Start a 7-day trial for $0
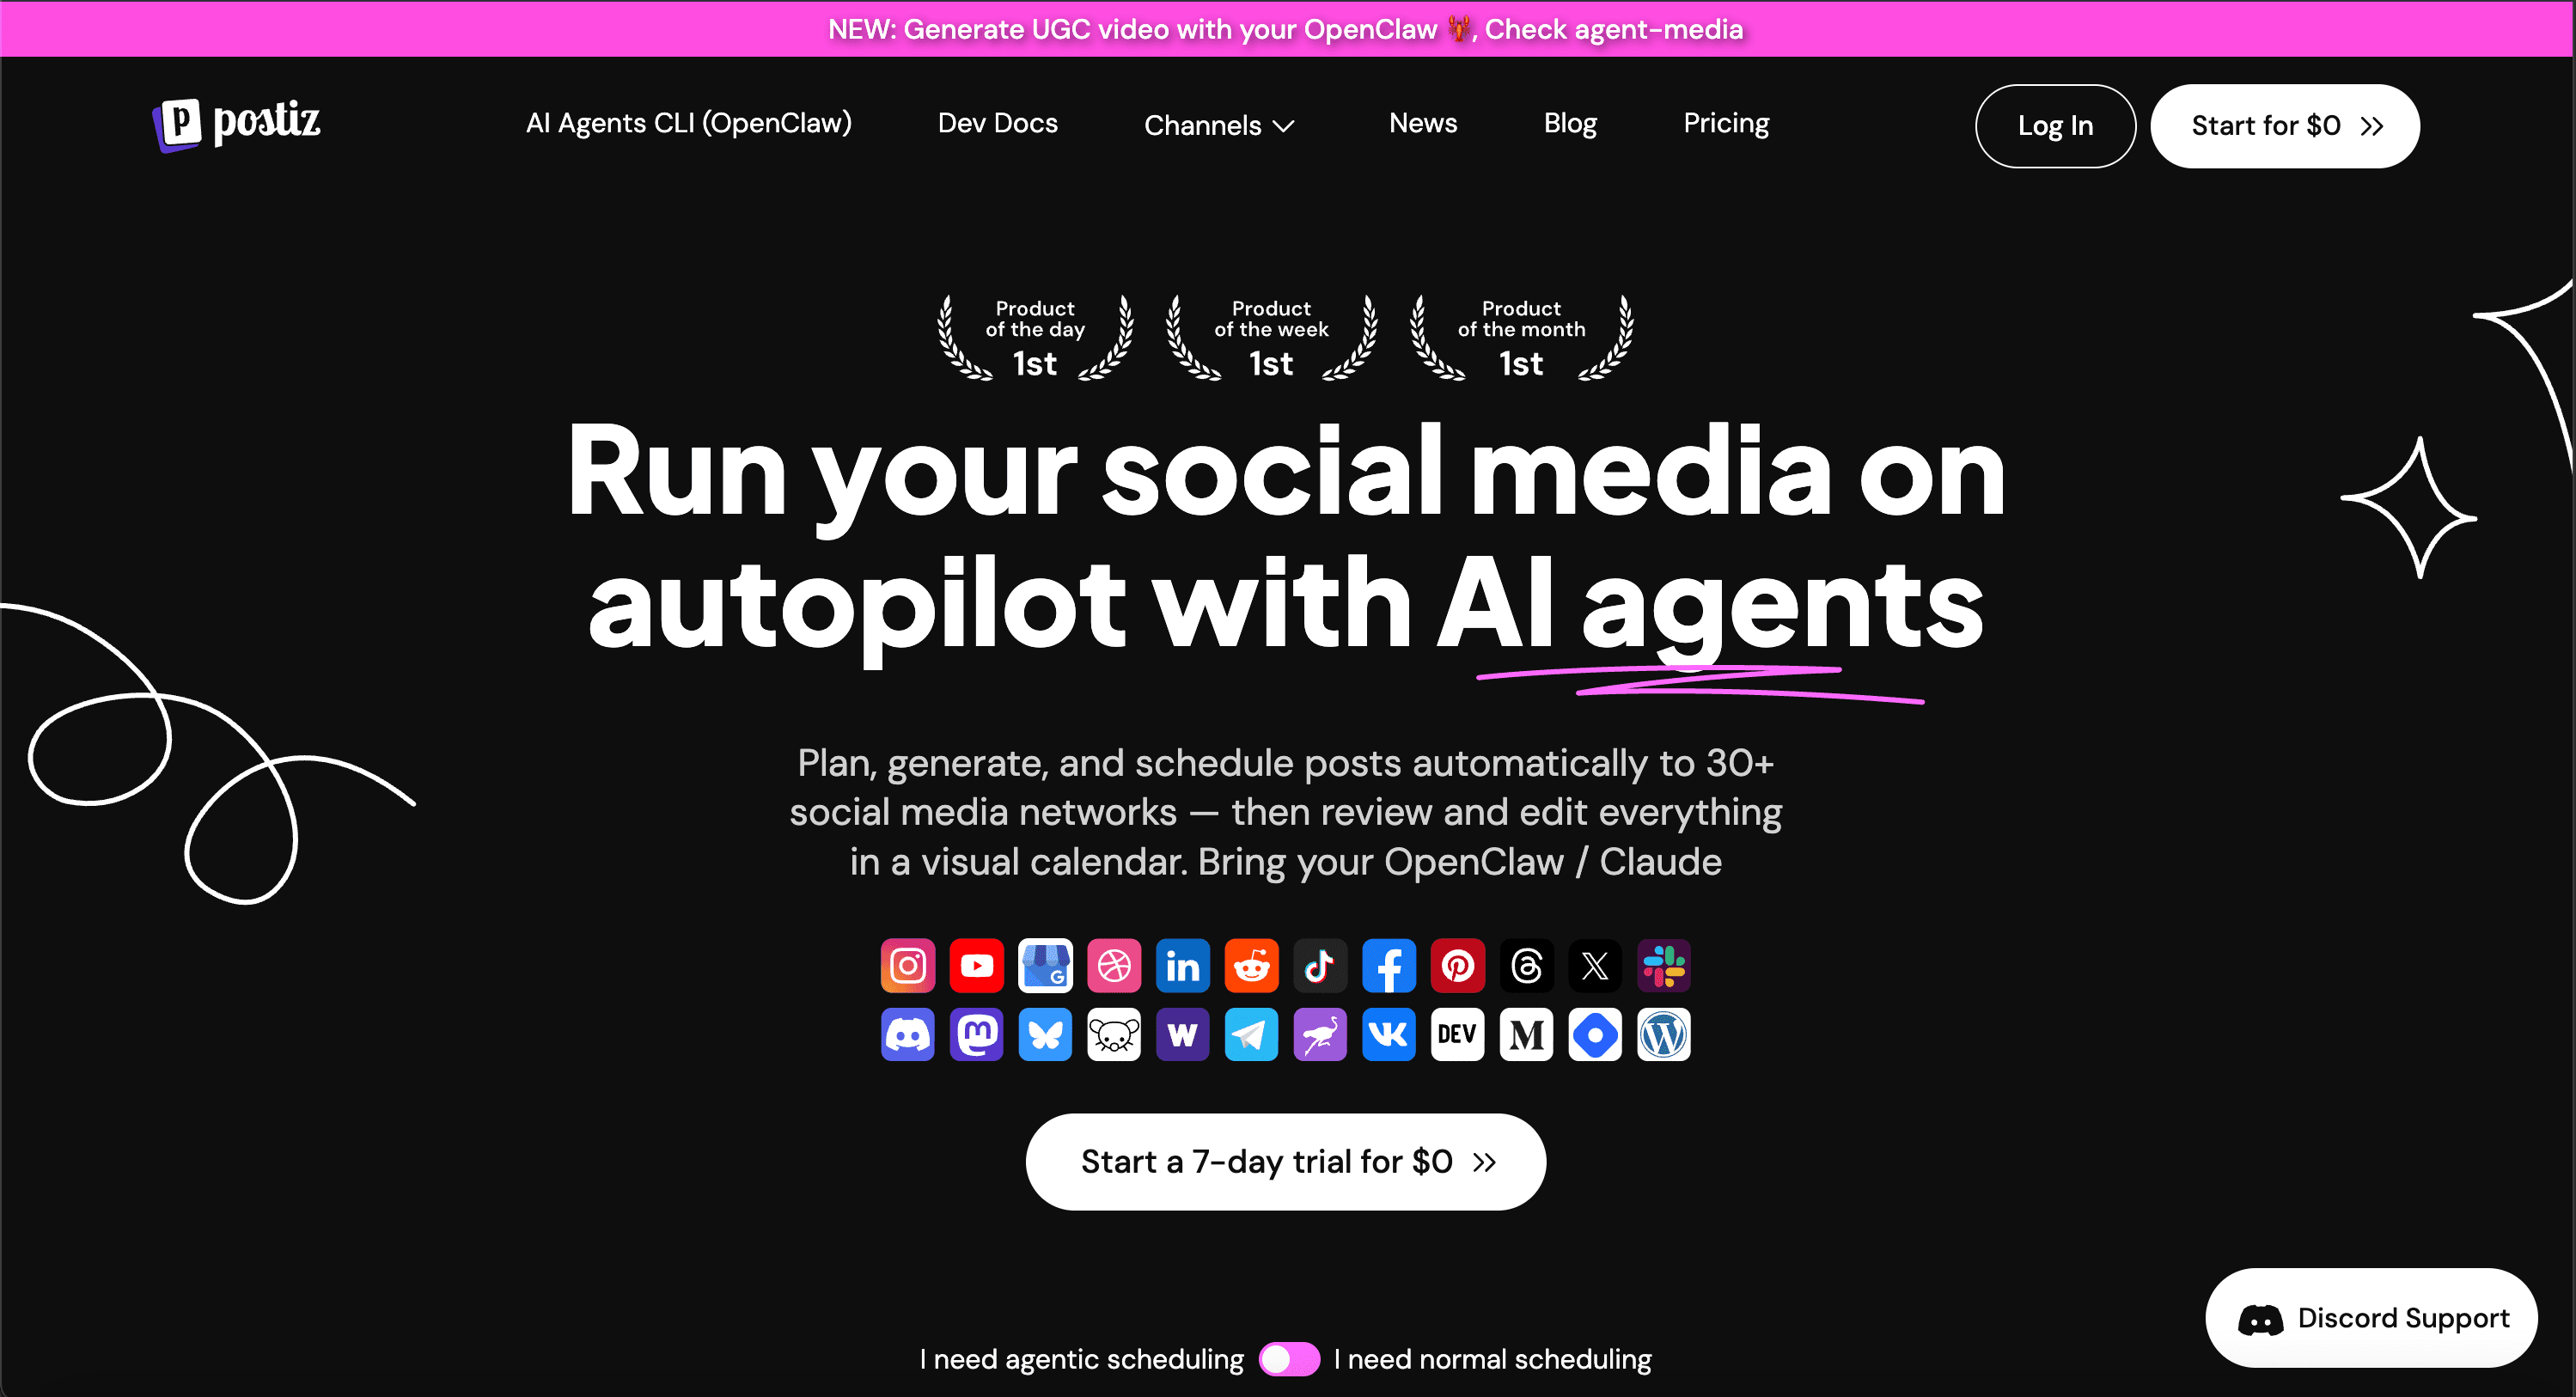The width and height of the screenshot is (2576, 1397). [x=1286, y=1162]
